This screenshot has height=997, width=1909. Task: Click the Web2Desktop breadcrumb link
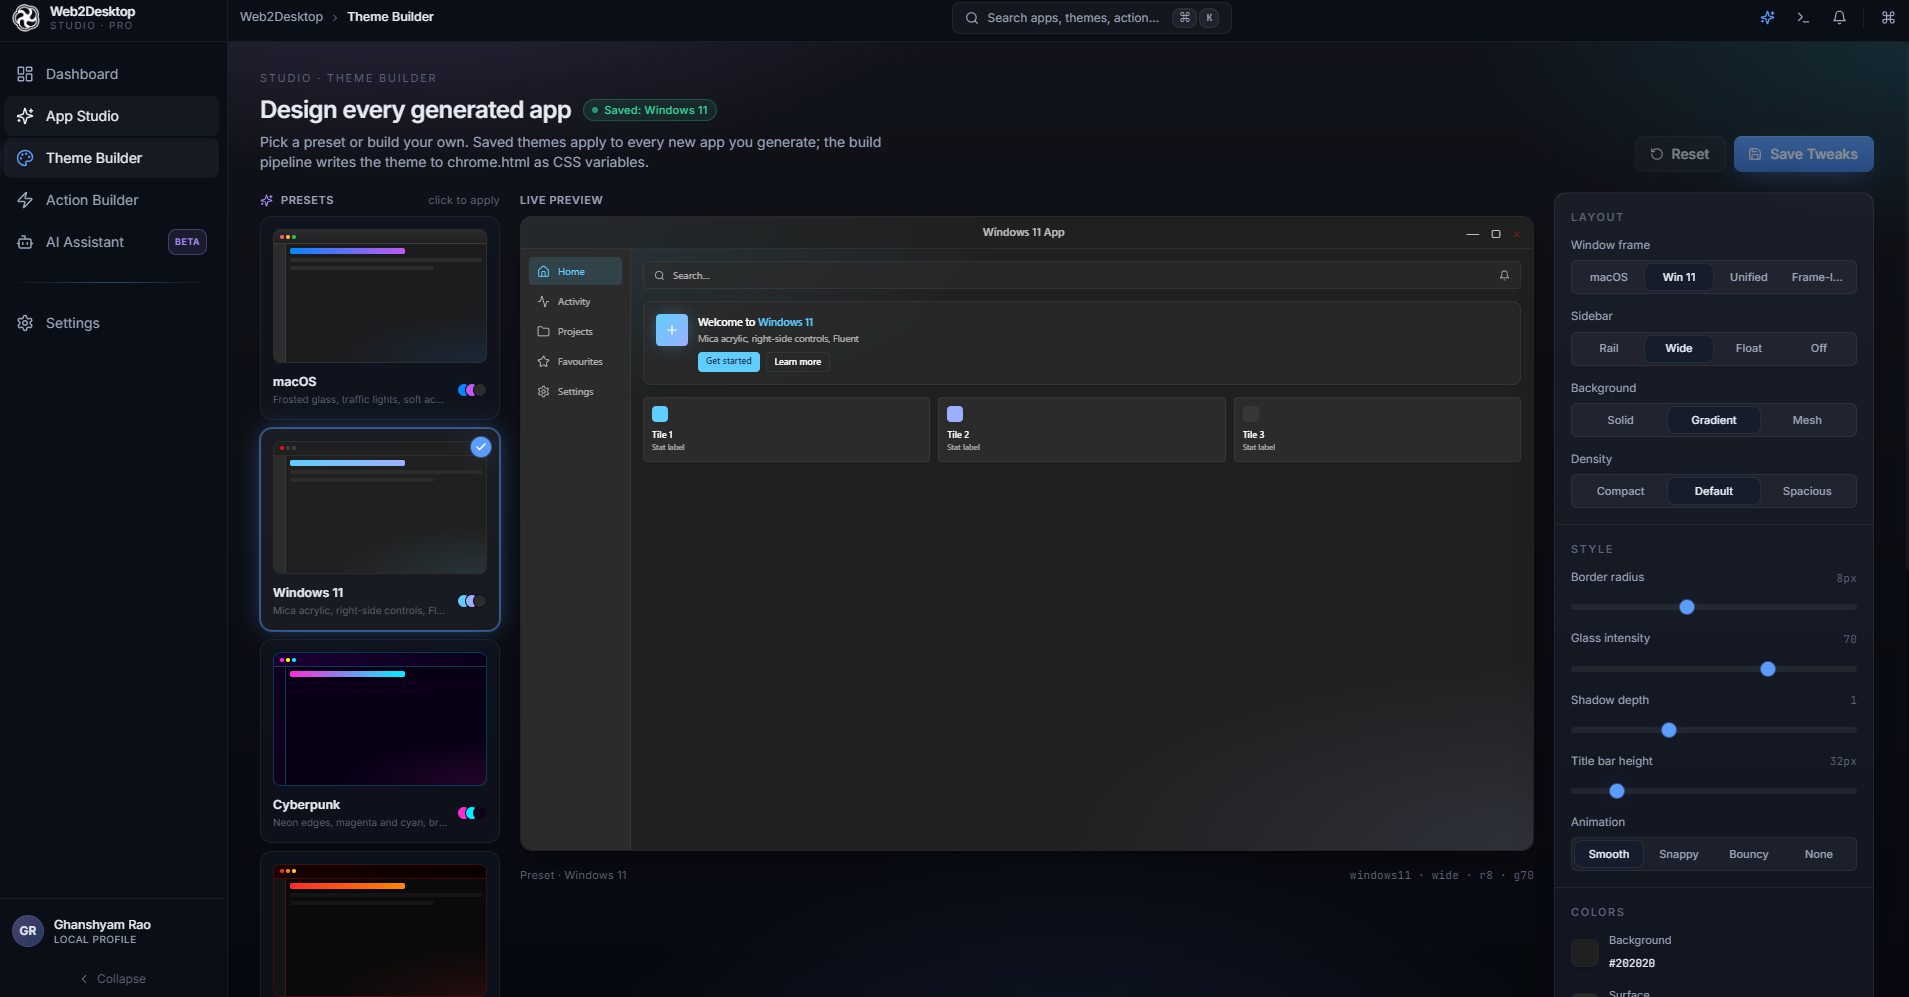281,17
